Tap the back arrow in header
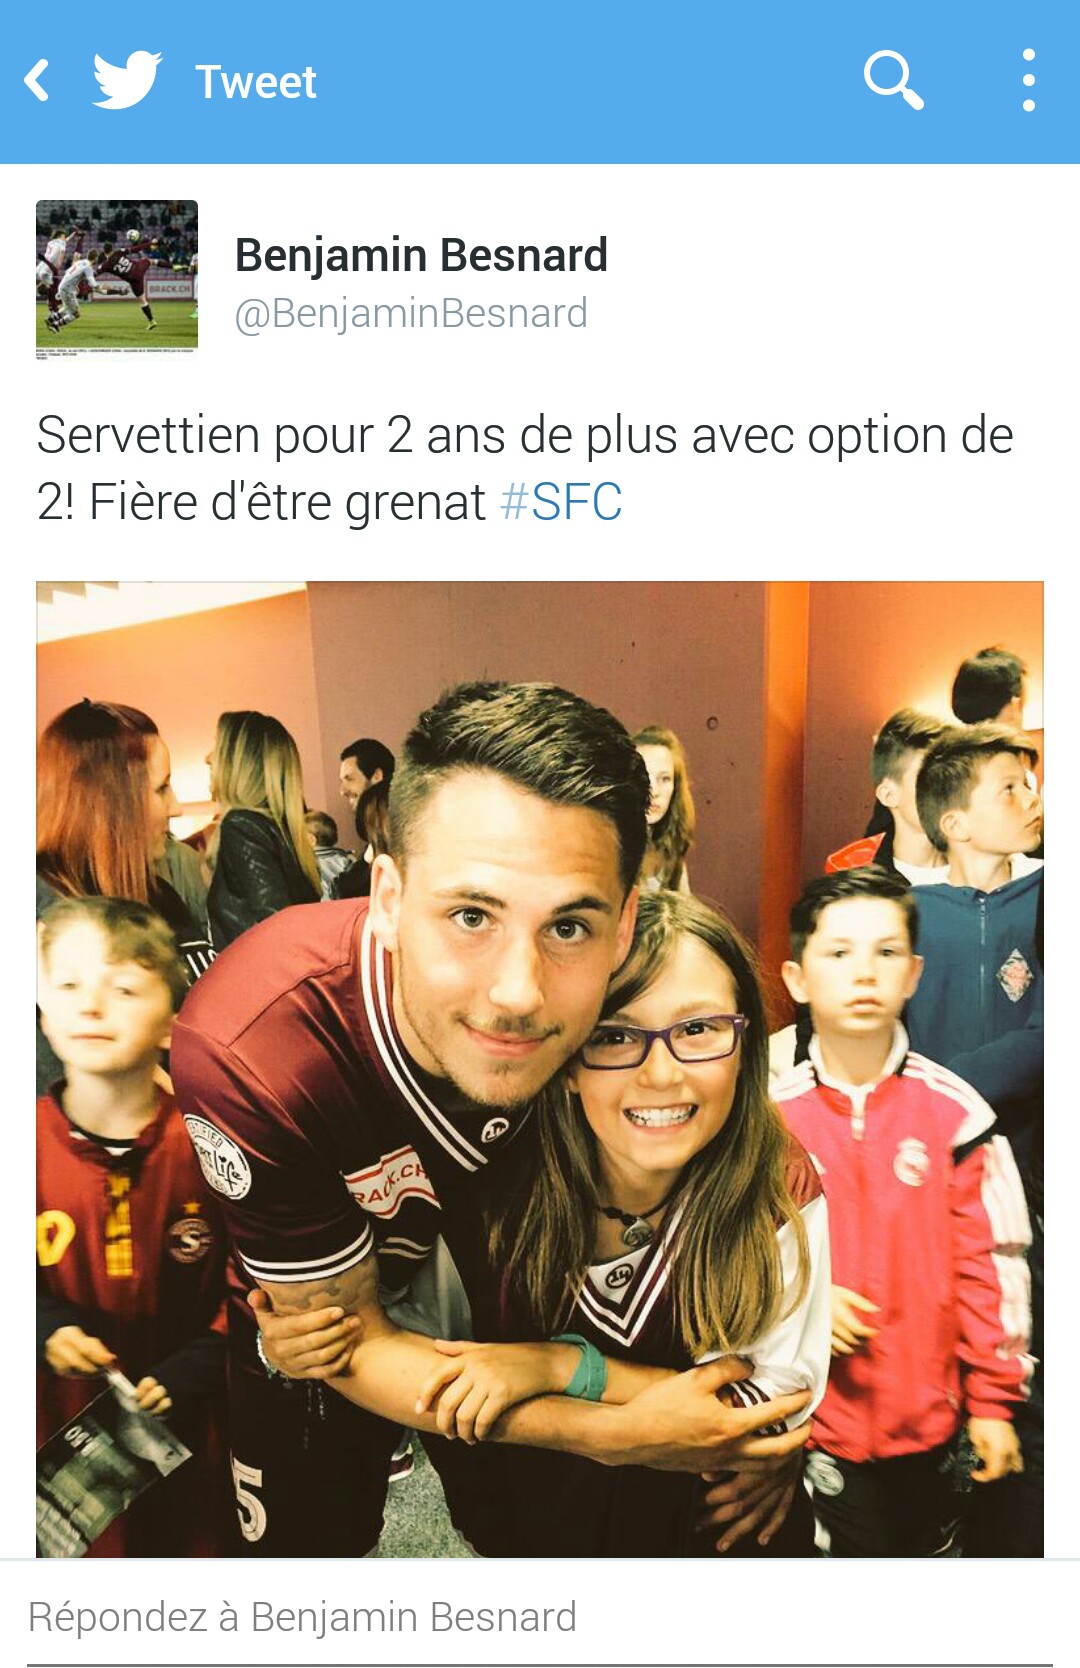Image resolution: width=1080 pixels, height=1668 pixels. coord(37,81)
